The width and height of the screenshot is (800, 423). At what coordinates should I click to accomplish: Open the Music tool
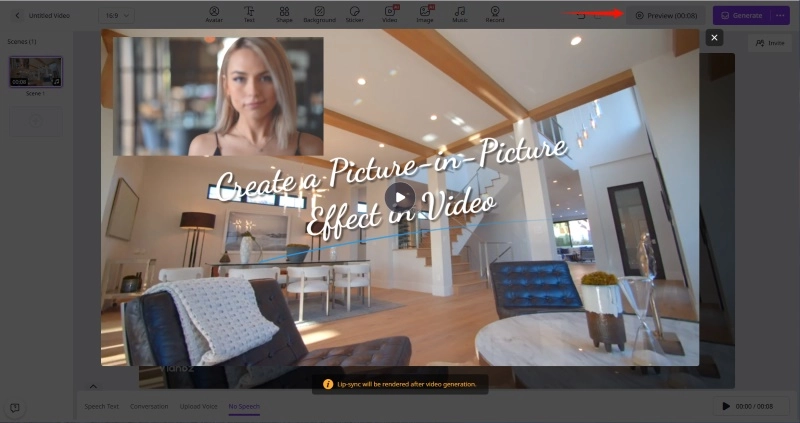coord(460,14)
